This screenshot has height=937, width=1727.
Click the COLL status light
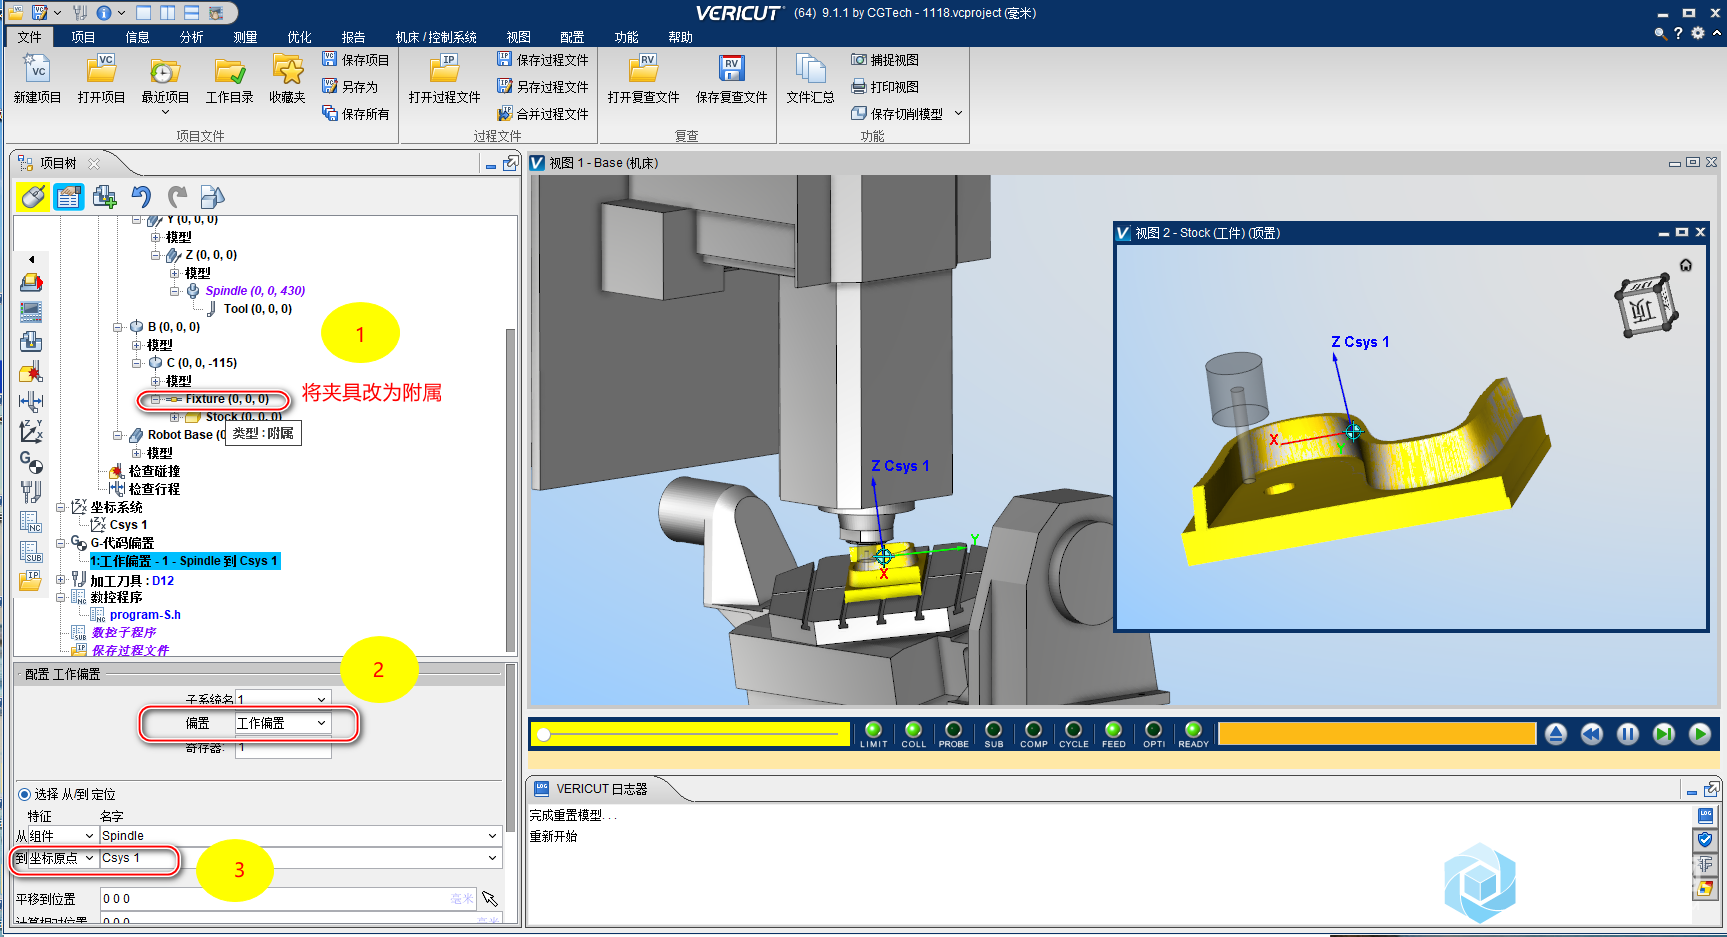coord(913,730)
